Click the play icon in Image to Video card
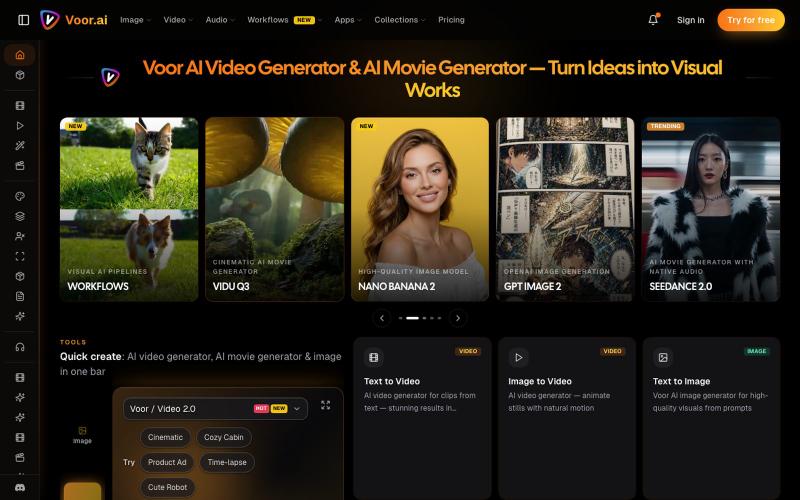 (x=518, y=357)
